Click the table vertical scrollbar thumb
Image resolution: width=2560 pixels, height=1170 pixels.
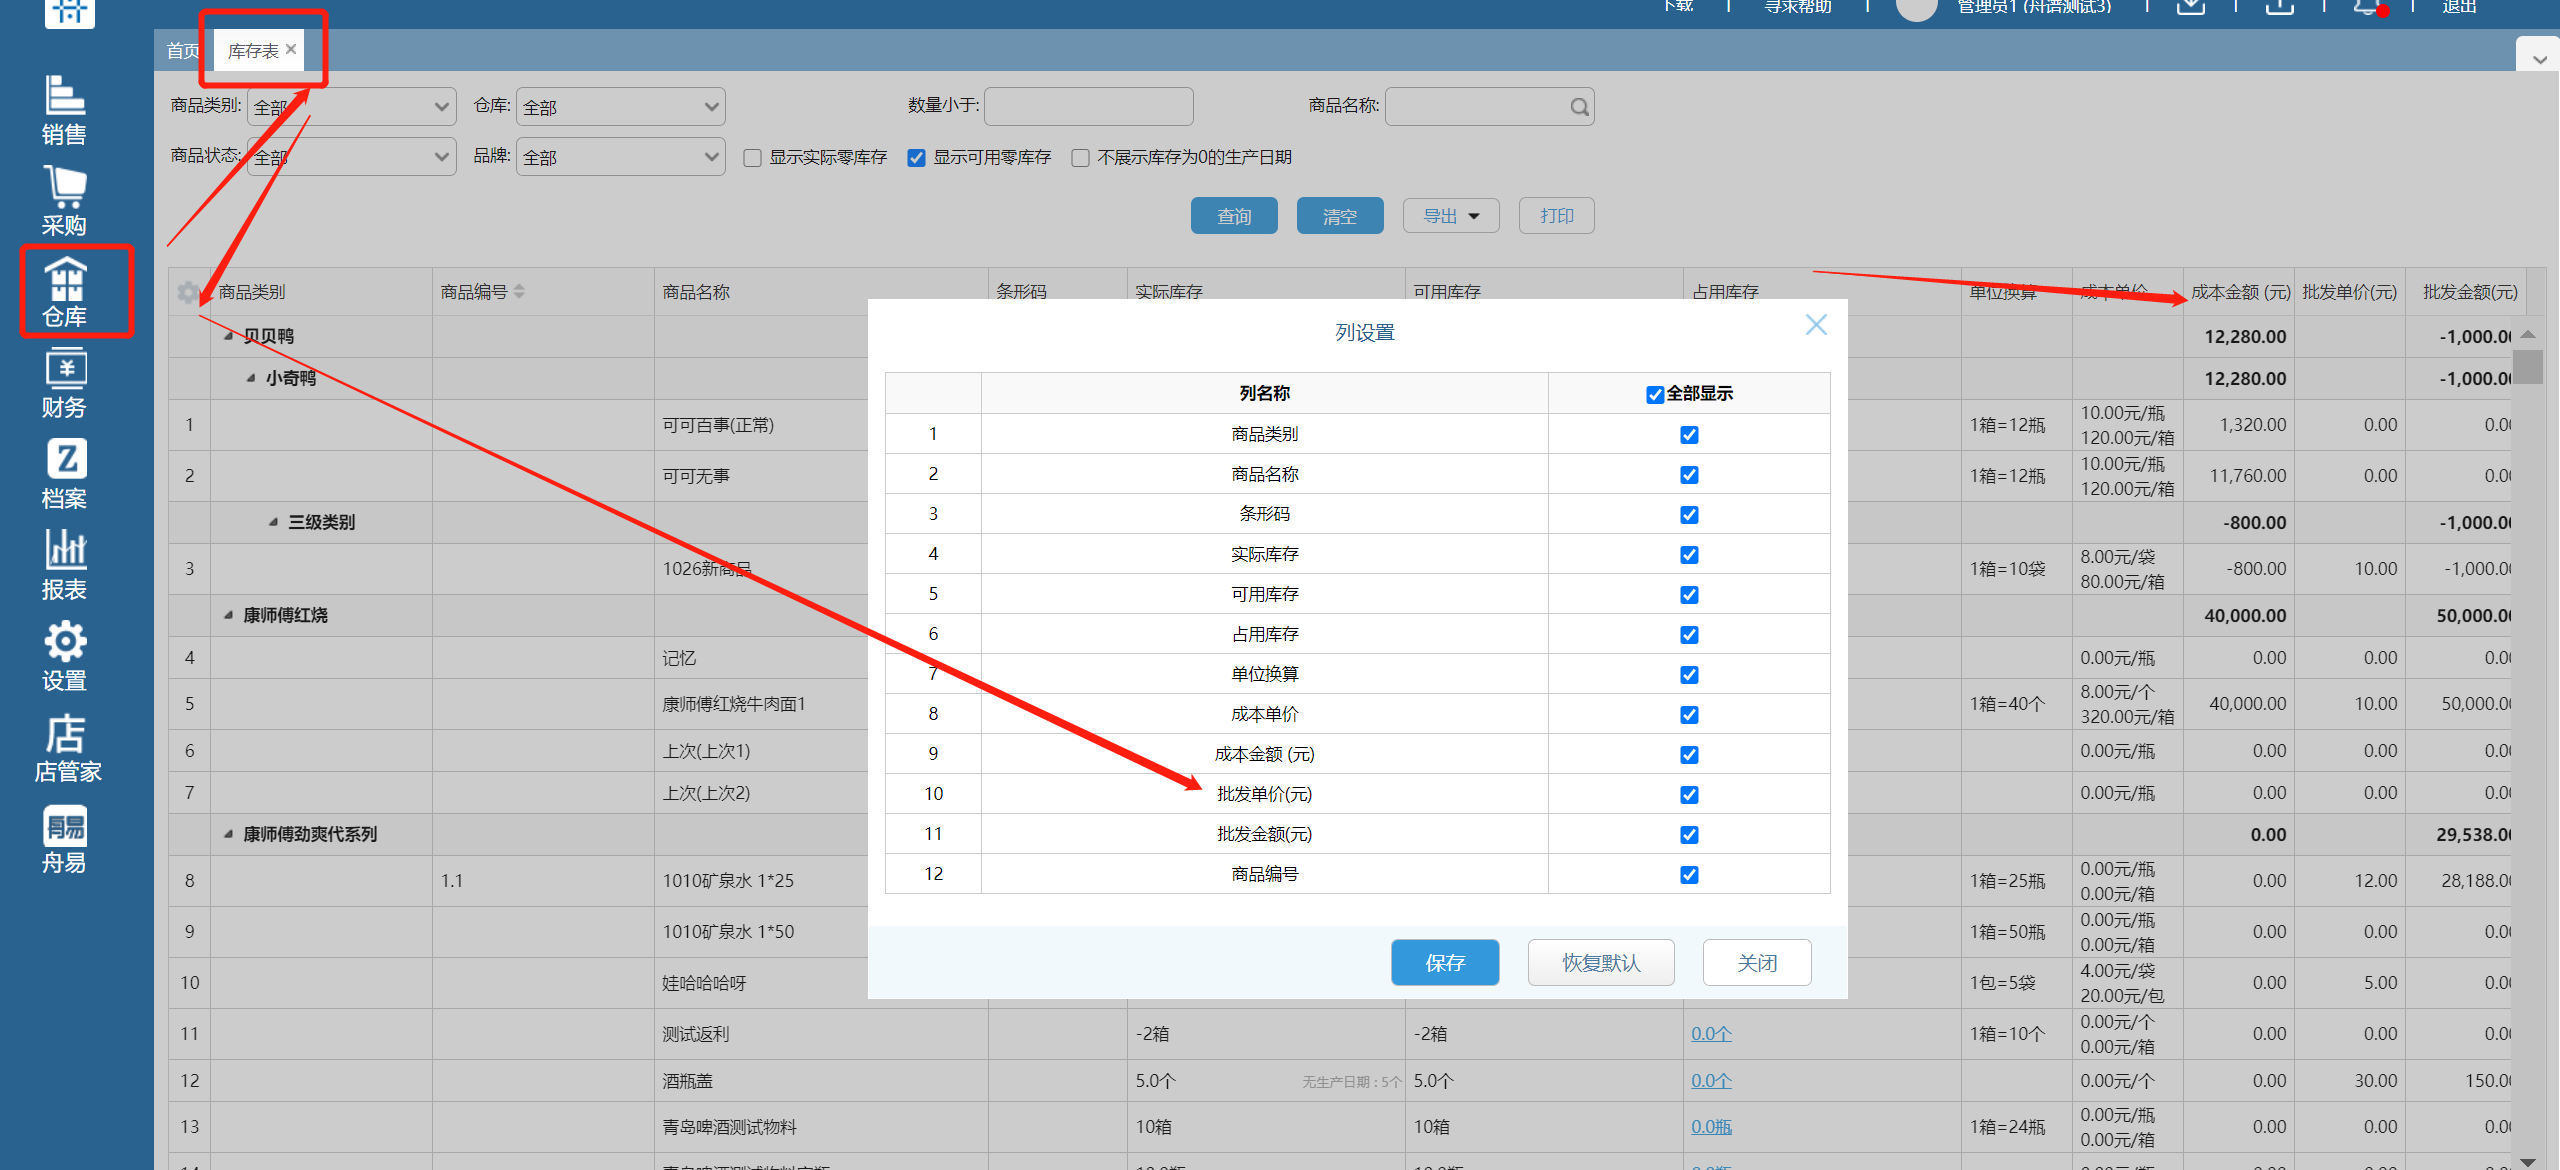[x=2528, y=367]
